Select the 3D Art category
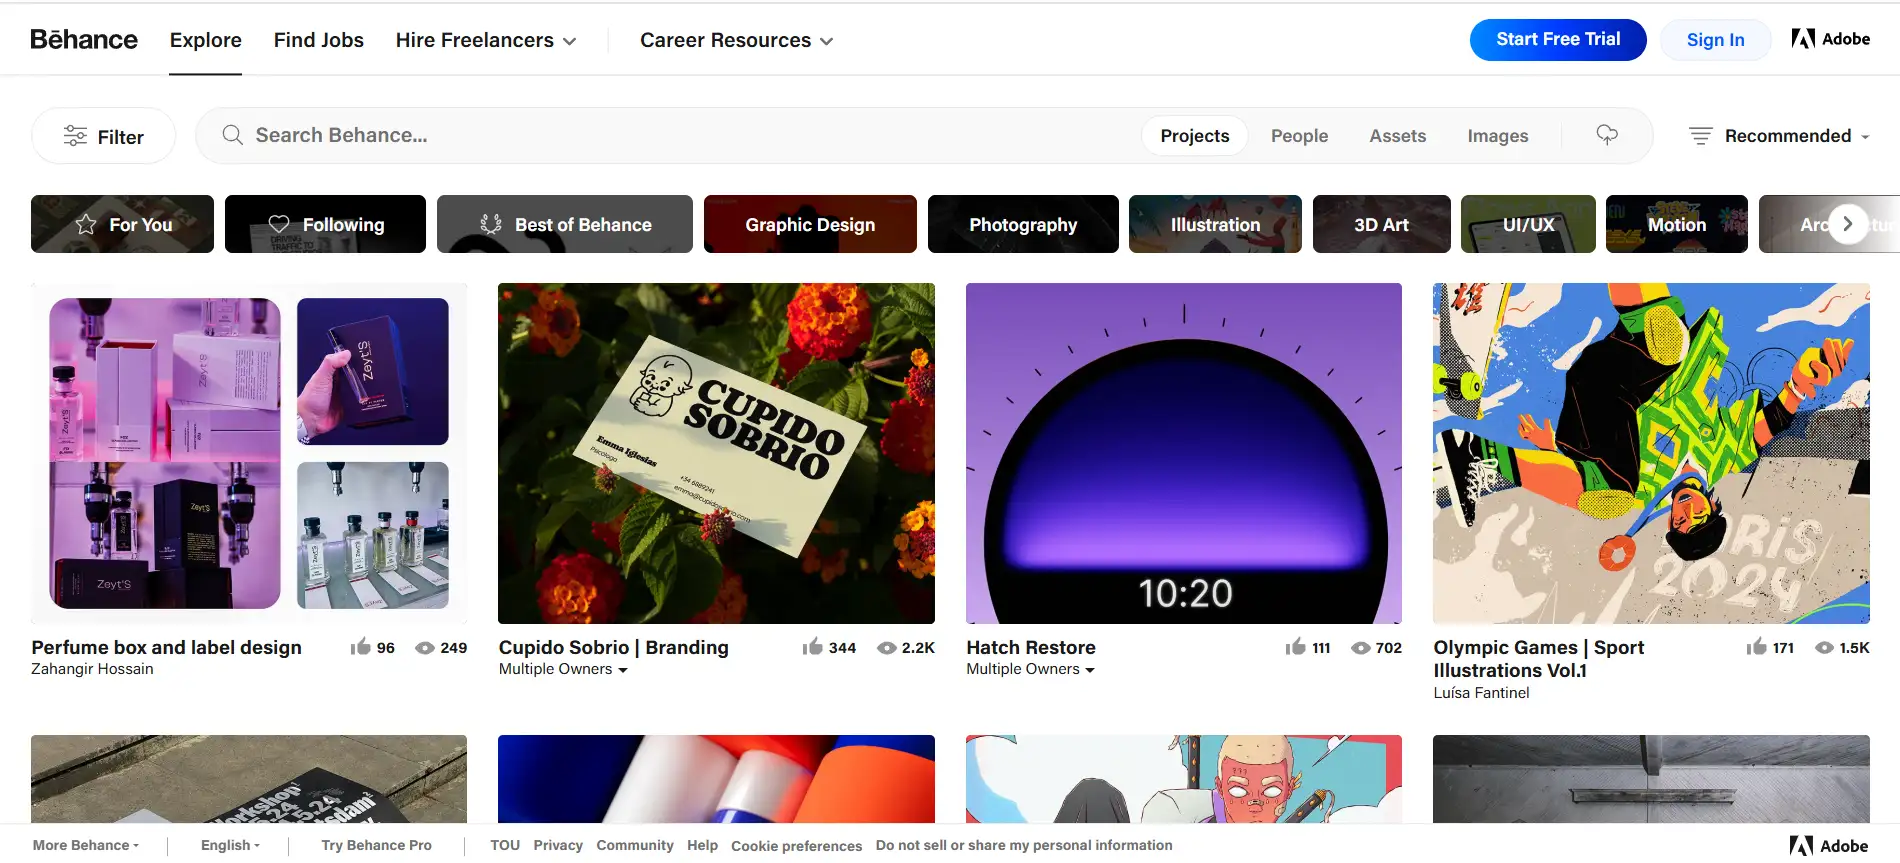The height and width of the screenshot is (863, 1900). (1381, 224)
